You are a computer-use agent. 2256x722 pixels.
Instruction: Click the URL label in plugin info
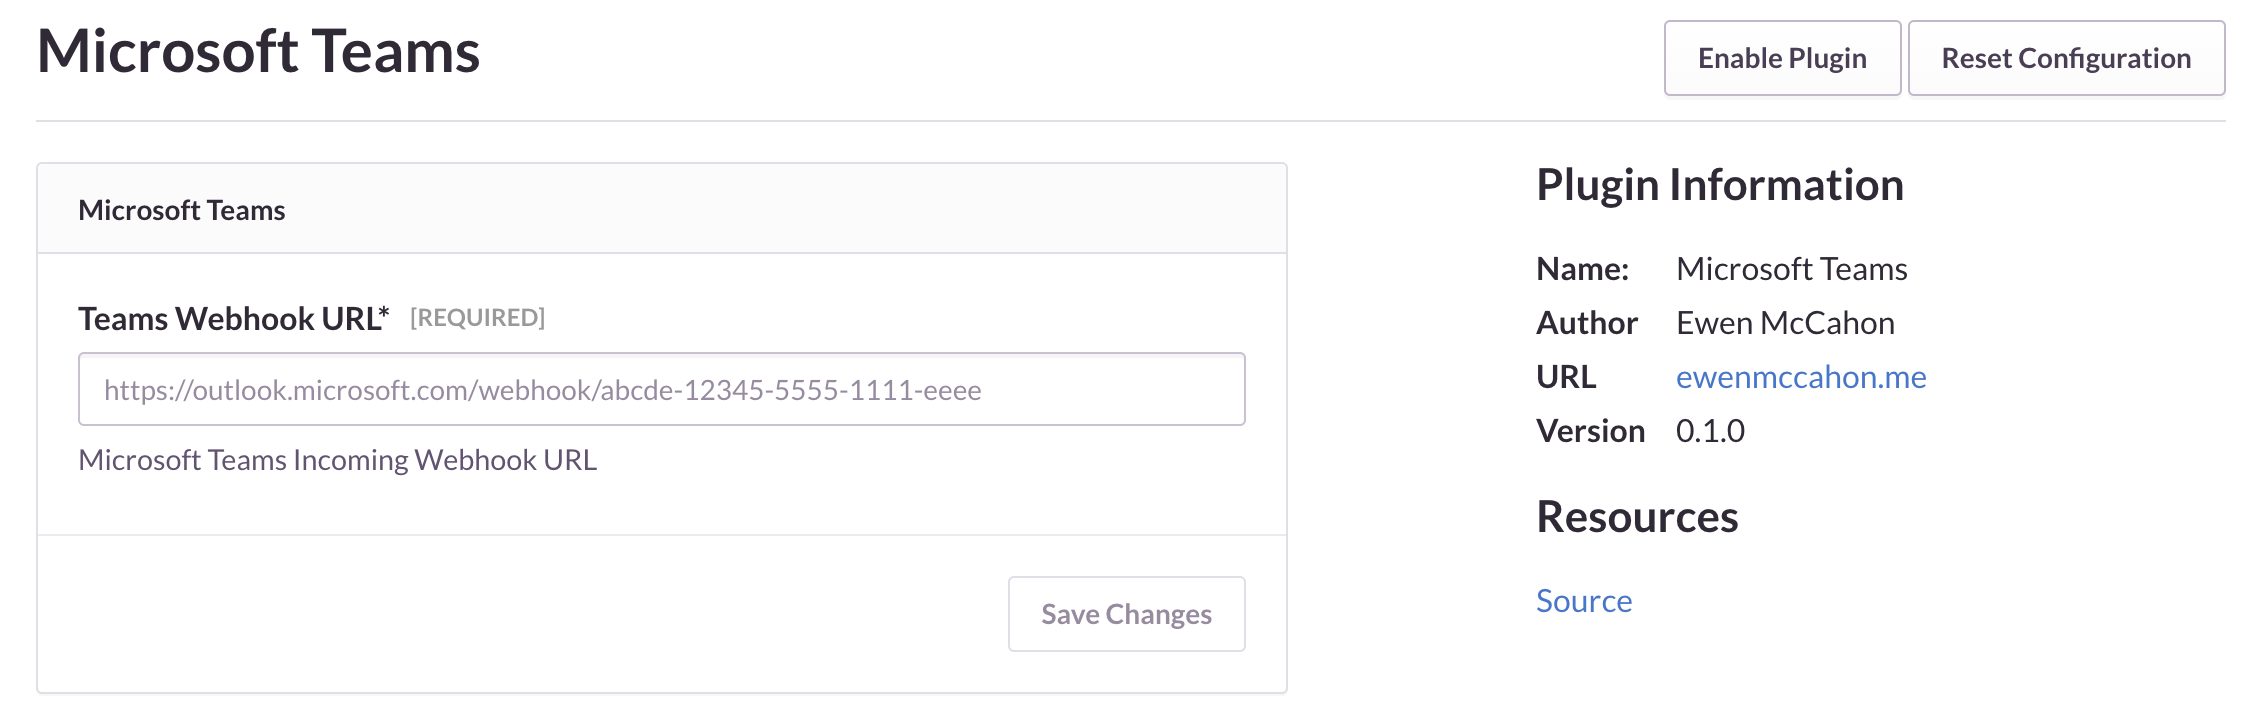(1566, 377)
